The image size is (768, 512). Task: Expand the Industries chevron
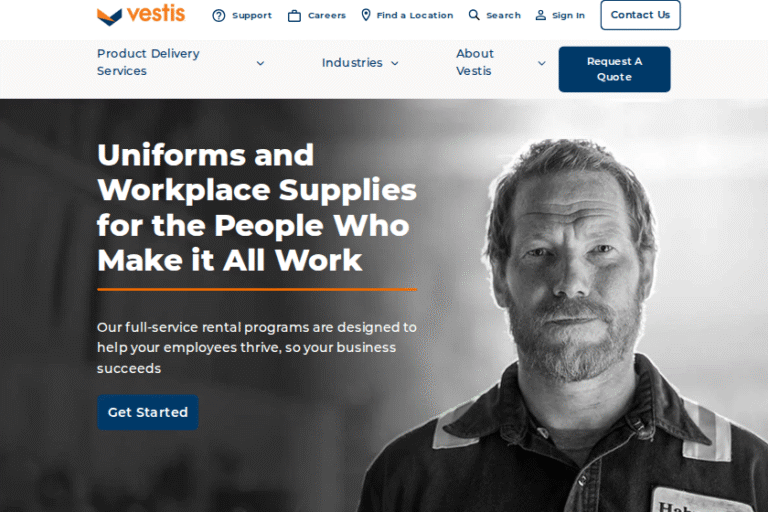[x=395, y=63]
